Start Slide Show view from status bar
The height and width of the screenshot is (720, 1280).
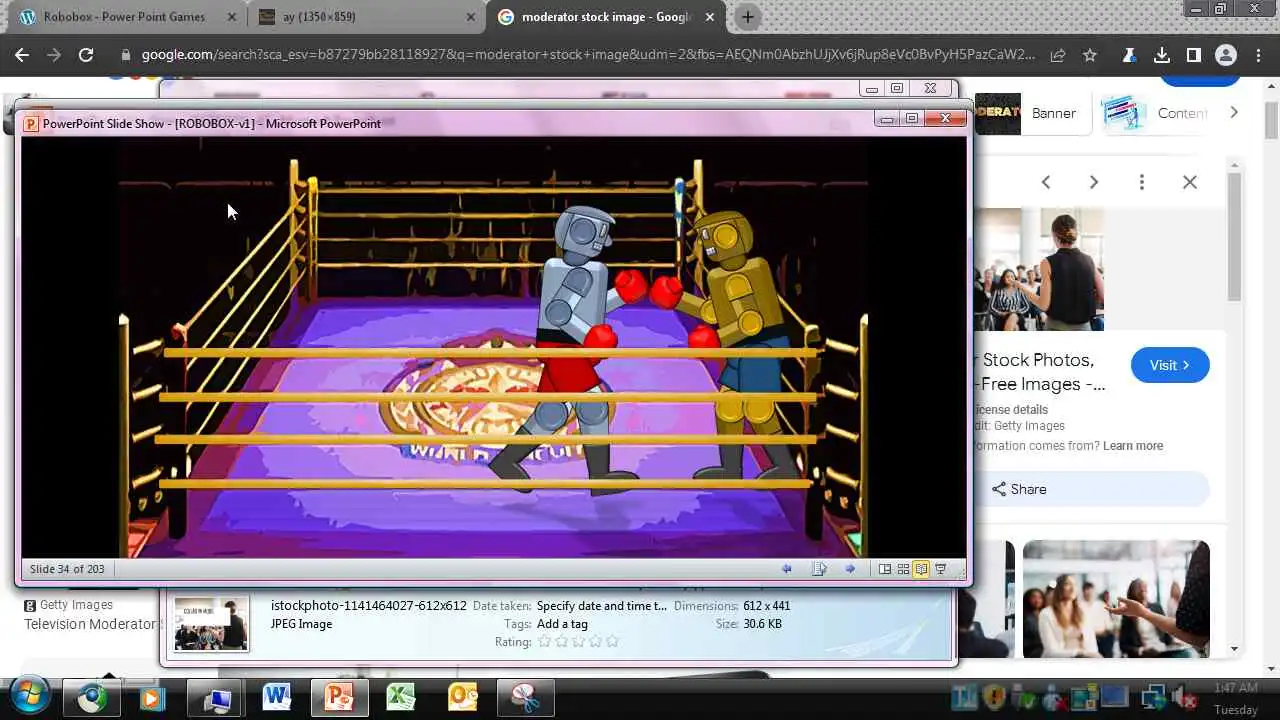940,569
